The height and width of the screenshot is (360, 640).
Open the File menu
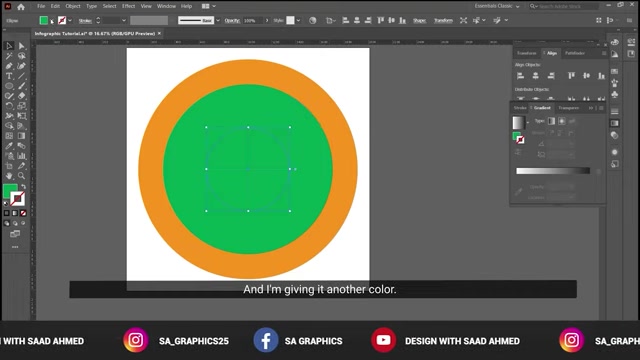click(41, 6)
